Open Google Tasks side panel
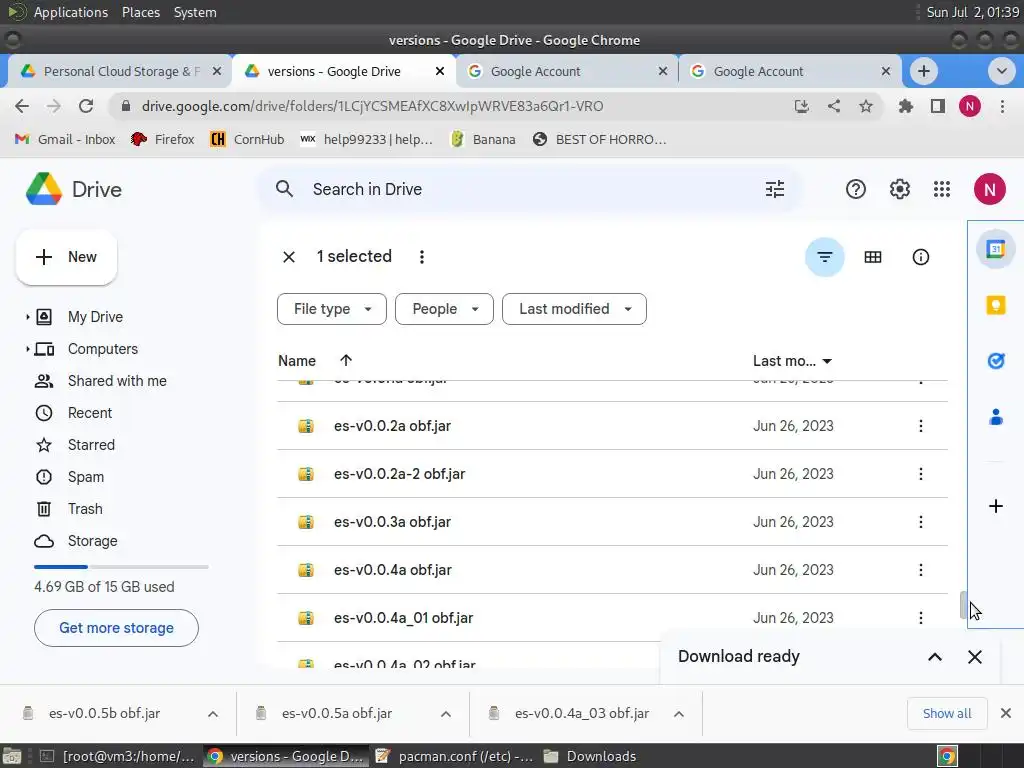This screenshot has height=768, width=1024. pos(995,360)
